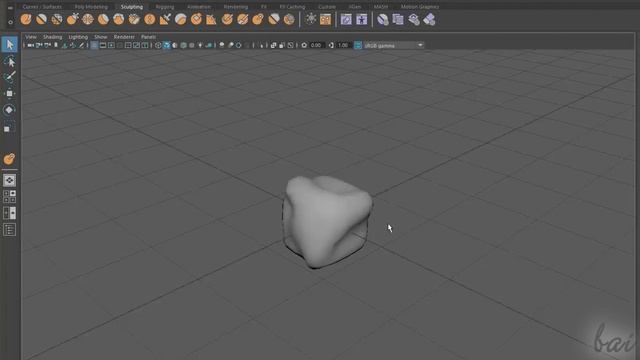Select the Fill sculpt tool icon
640x360 pixels.
(x=211, y=19)
